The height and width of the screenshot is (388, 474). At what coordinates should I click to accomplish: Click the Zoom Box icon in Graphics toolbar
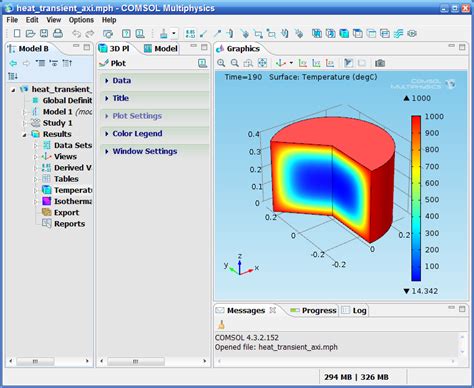coord(248,63)
